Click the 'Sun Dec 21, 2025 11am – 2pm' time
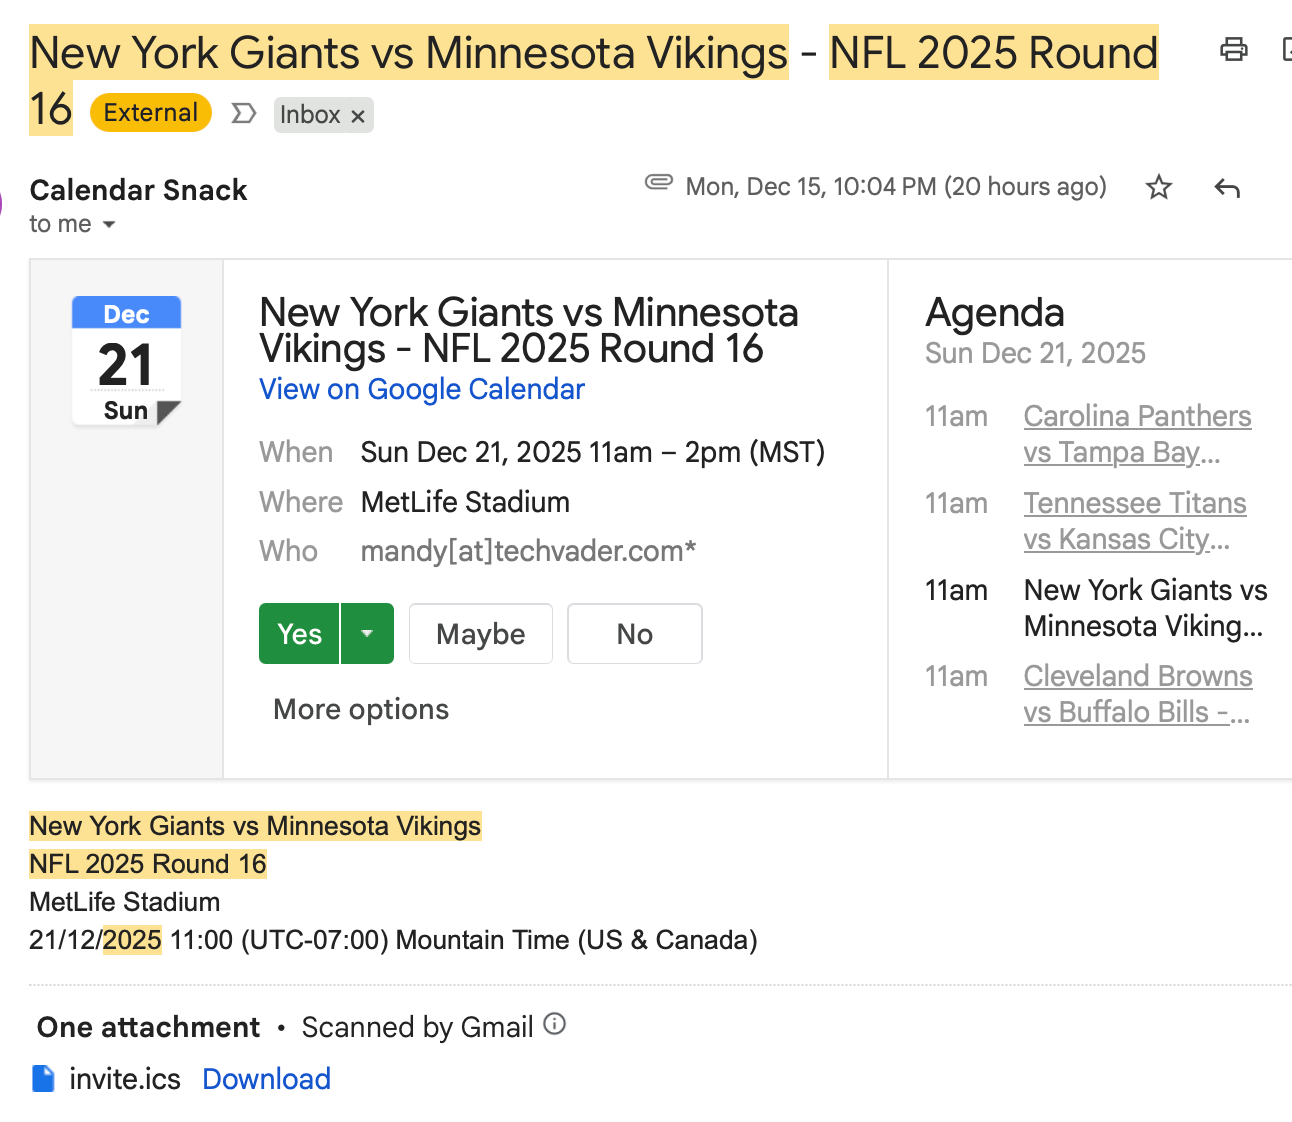The width and height of the screenshot is (1292, 1122). coord(593,452)
